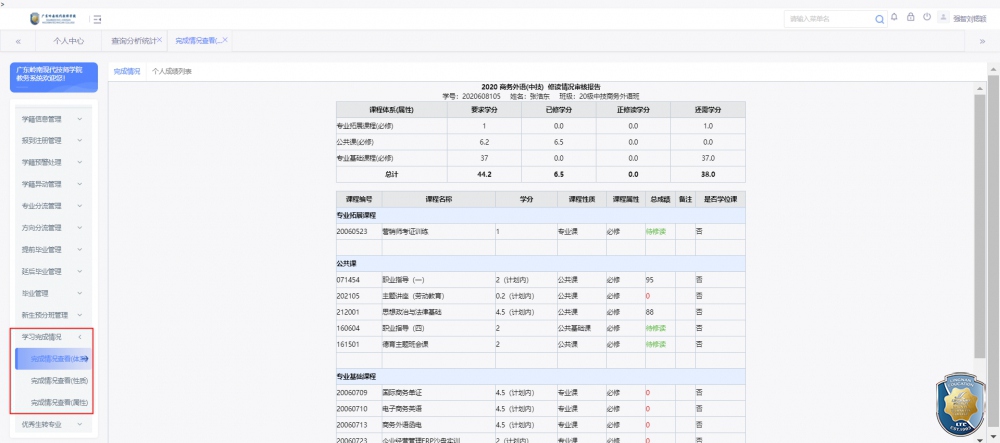
Task: Expand 专业分流管理 menu
Action: tap(52, 206)
